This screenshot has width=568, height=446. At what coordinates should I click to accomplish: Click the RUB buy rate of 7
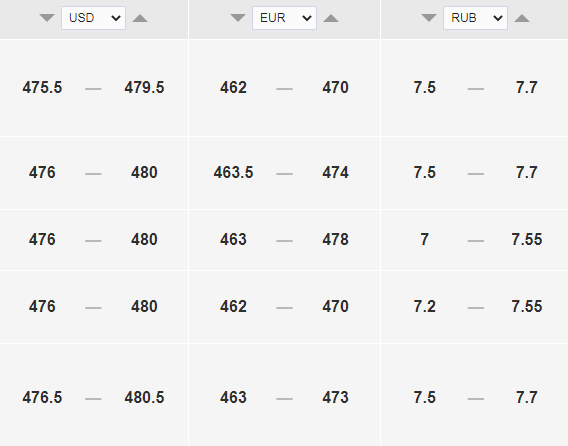425,239
